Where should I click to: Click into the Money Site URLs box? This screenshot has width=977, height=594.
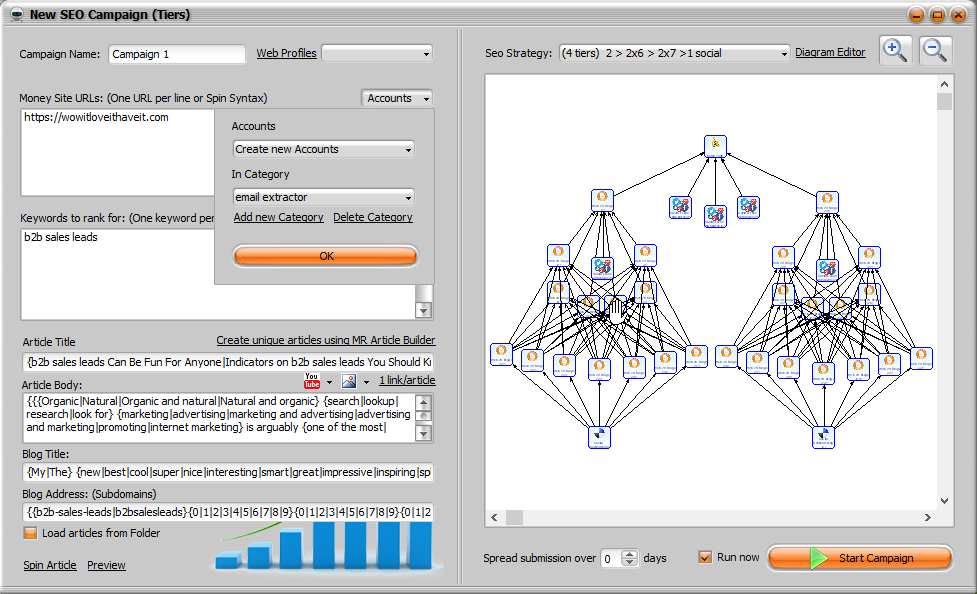pyautogui.click(x=118, y=153)
